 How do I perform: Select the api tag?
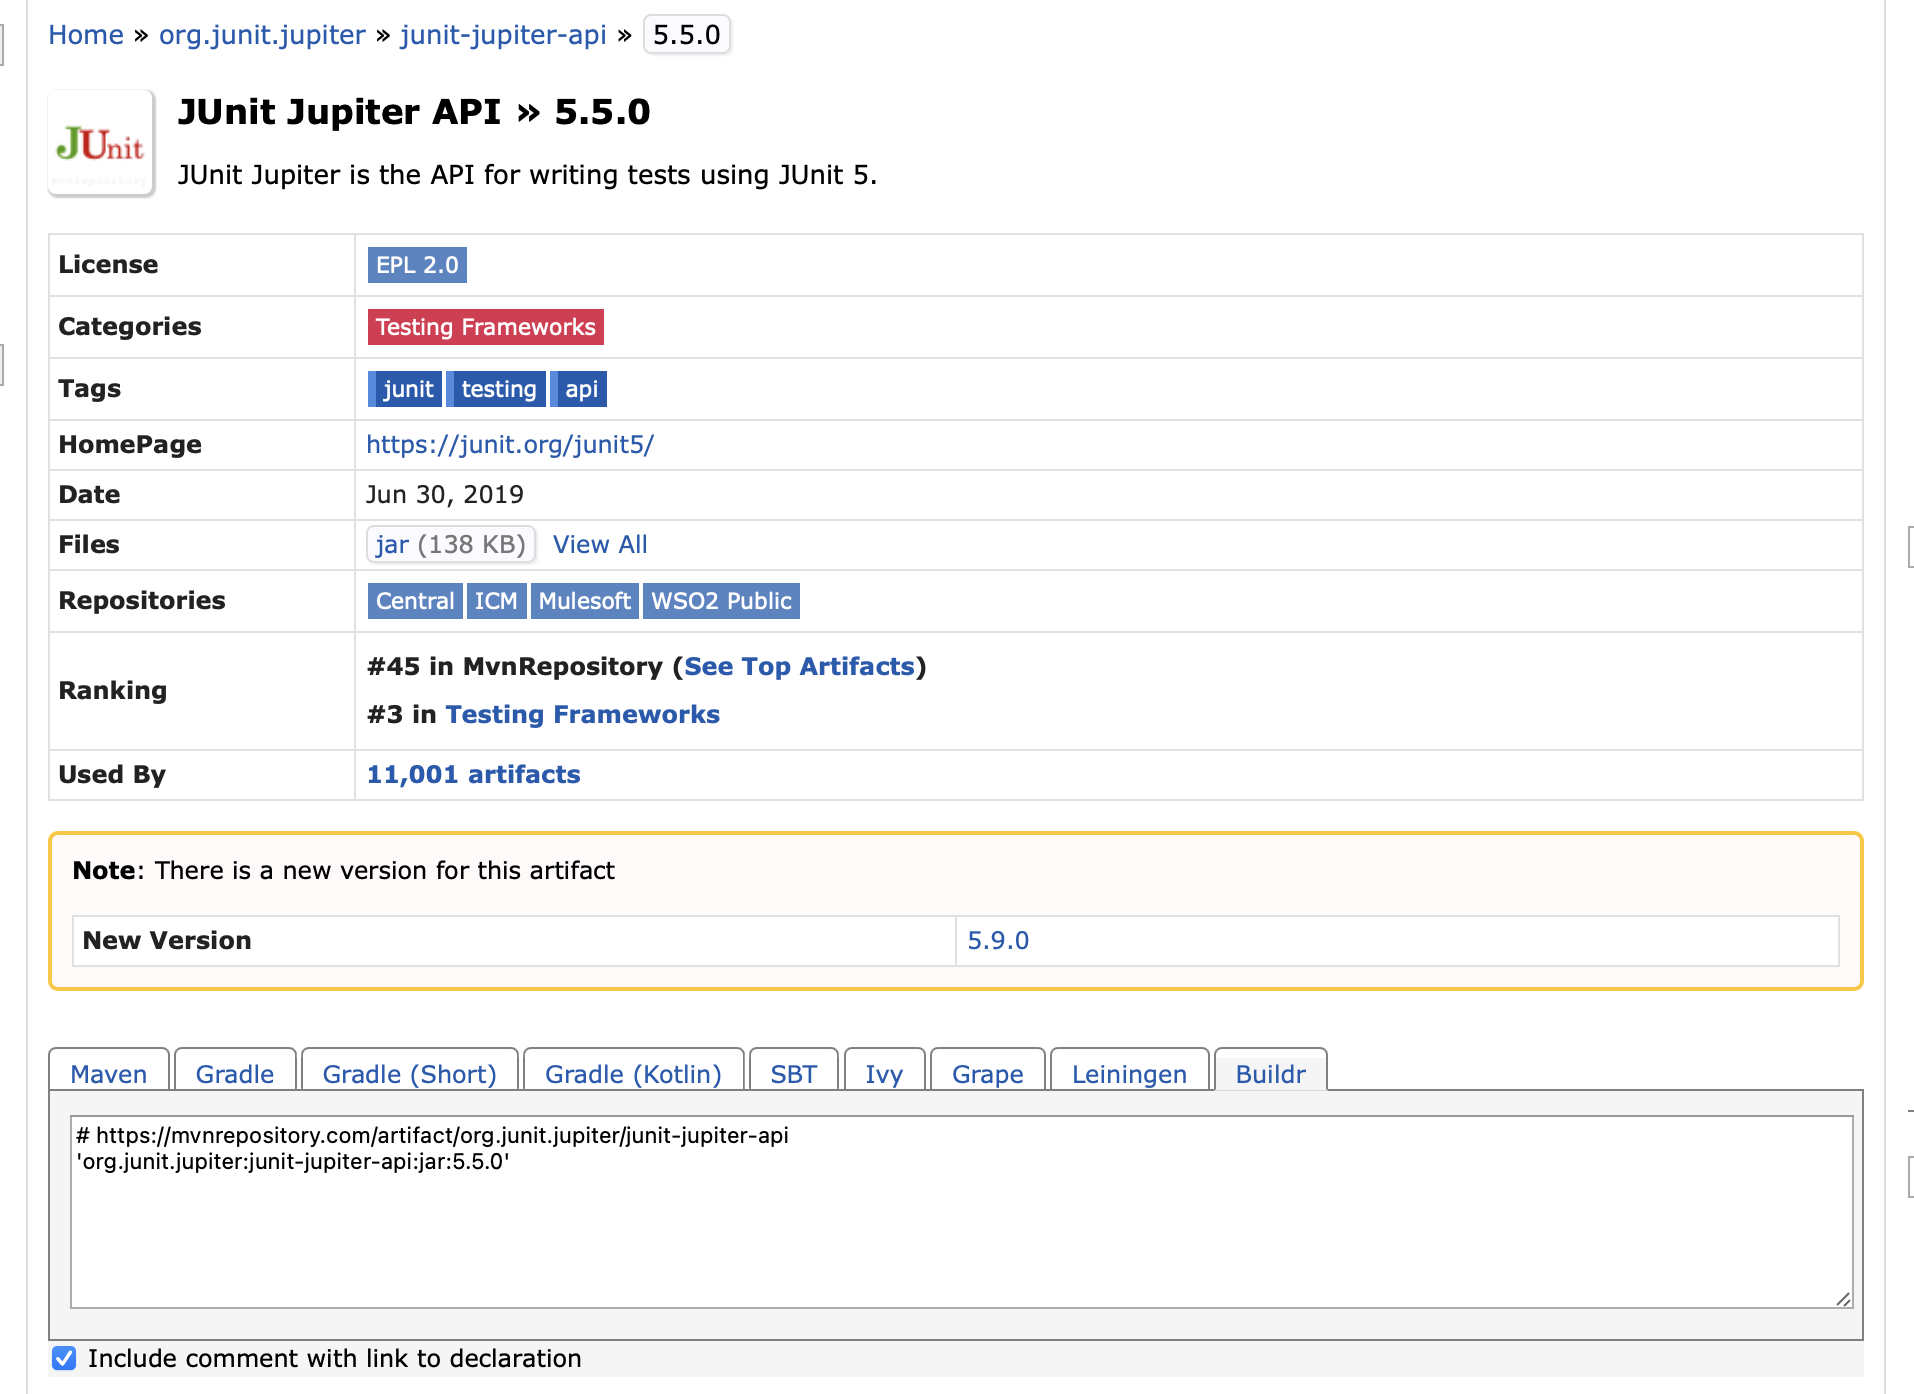click(579, 389)
